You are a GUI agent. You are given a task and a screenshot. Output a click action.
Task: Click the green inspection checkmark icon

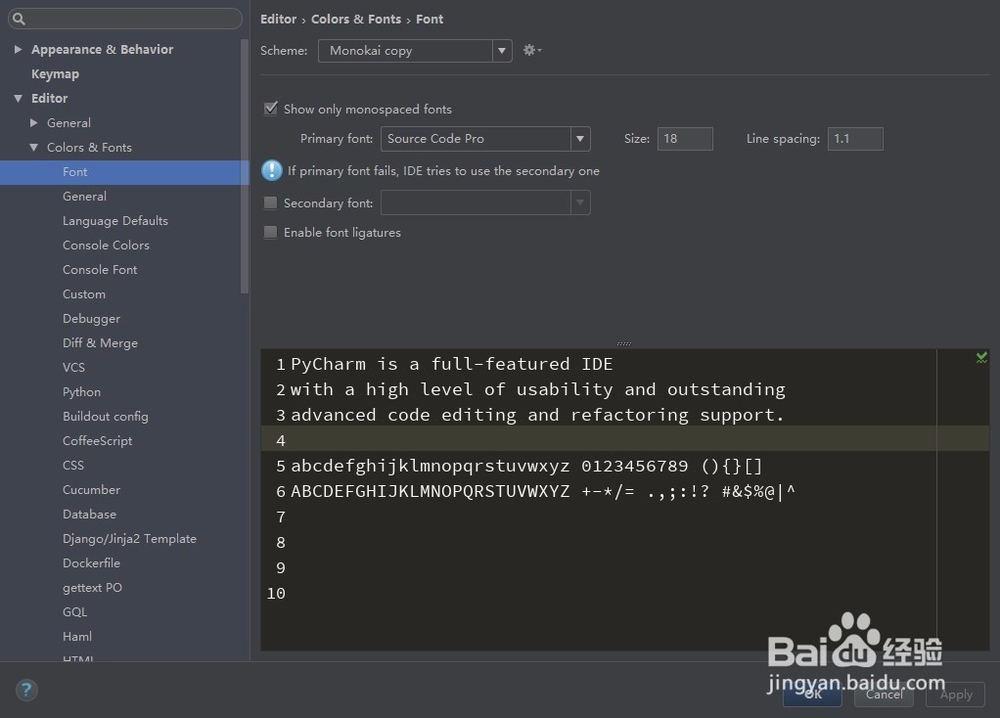tap(981, 358)
